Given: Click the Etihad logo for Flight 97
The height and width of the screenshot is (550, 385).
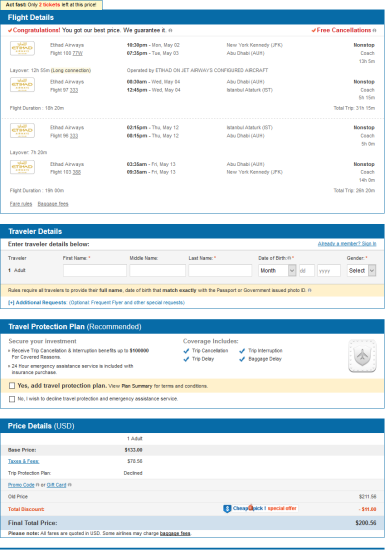Looking at the screenshot, I should point(22,85).
